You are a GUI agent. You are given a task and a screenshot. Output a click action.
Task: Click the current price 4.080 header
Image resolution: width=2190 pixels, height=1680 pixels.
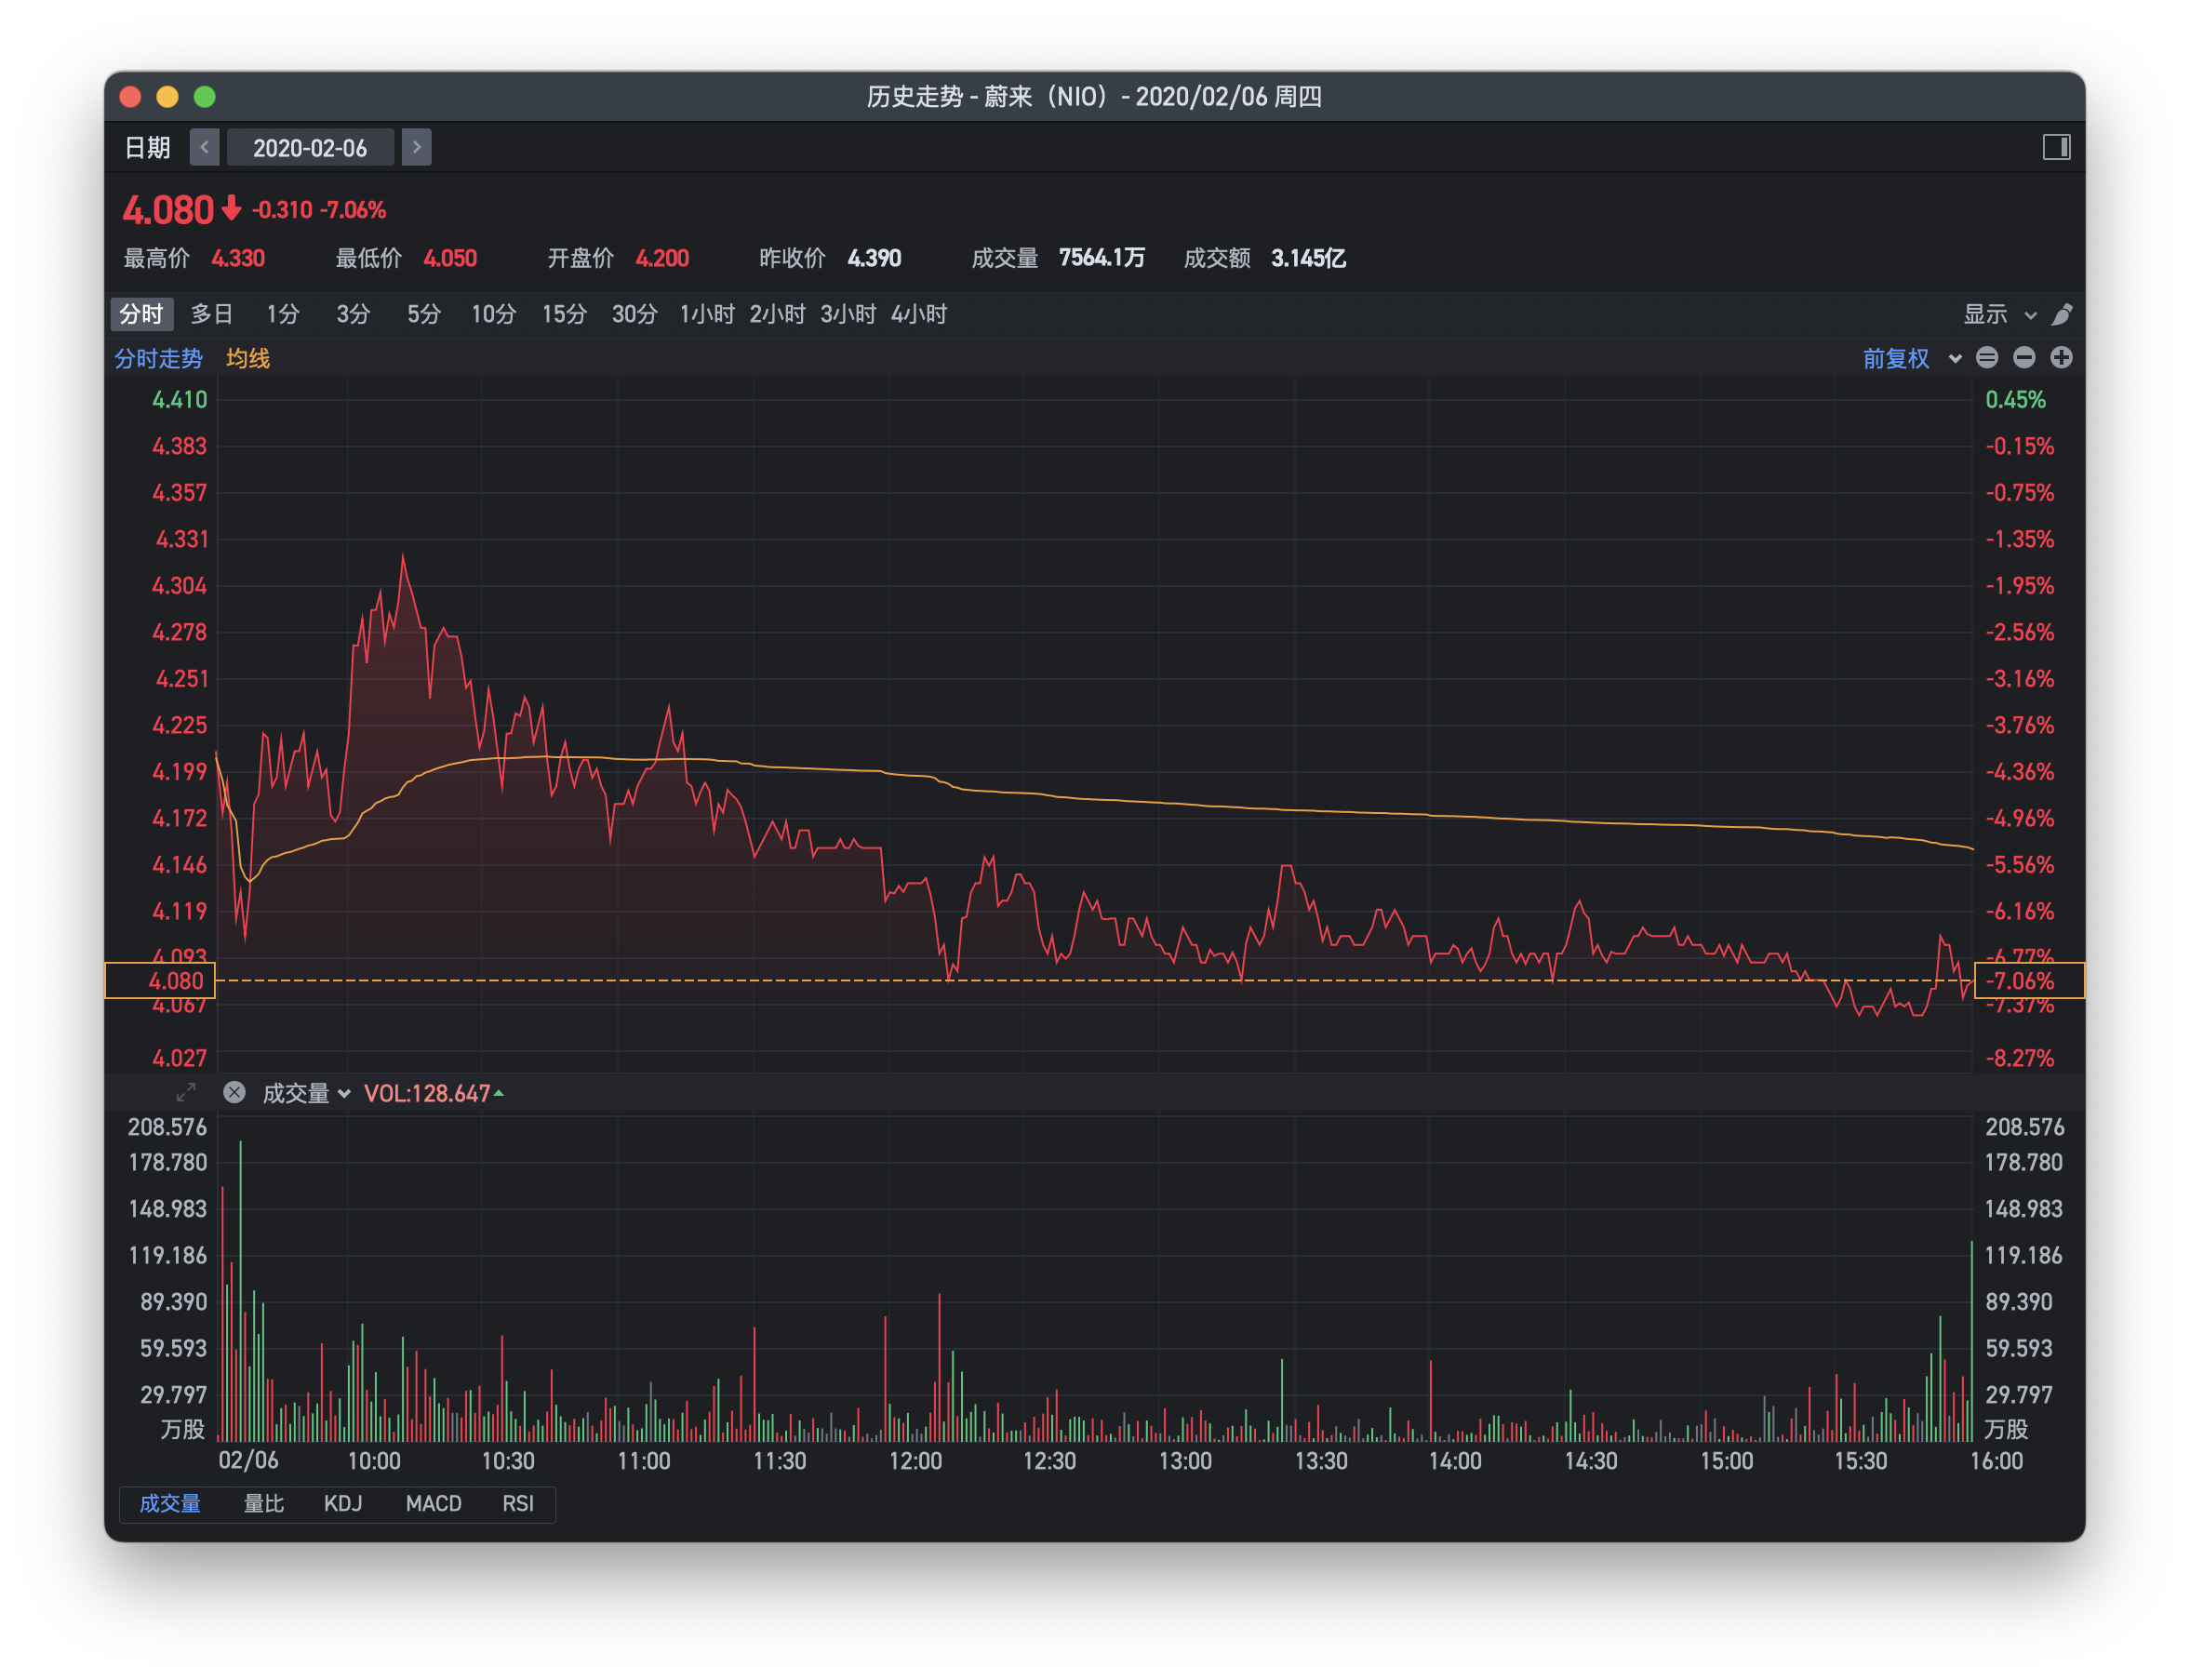pyautogui.click(x=168, y=210)
